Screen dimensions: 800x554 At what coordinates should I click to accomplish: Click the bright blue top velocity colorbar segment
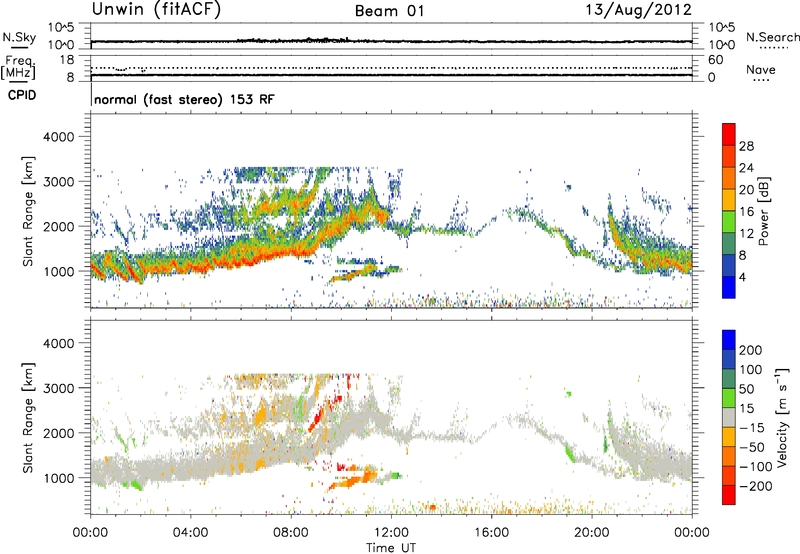coord(729,340)
